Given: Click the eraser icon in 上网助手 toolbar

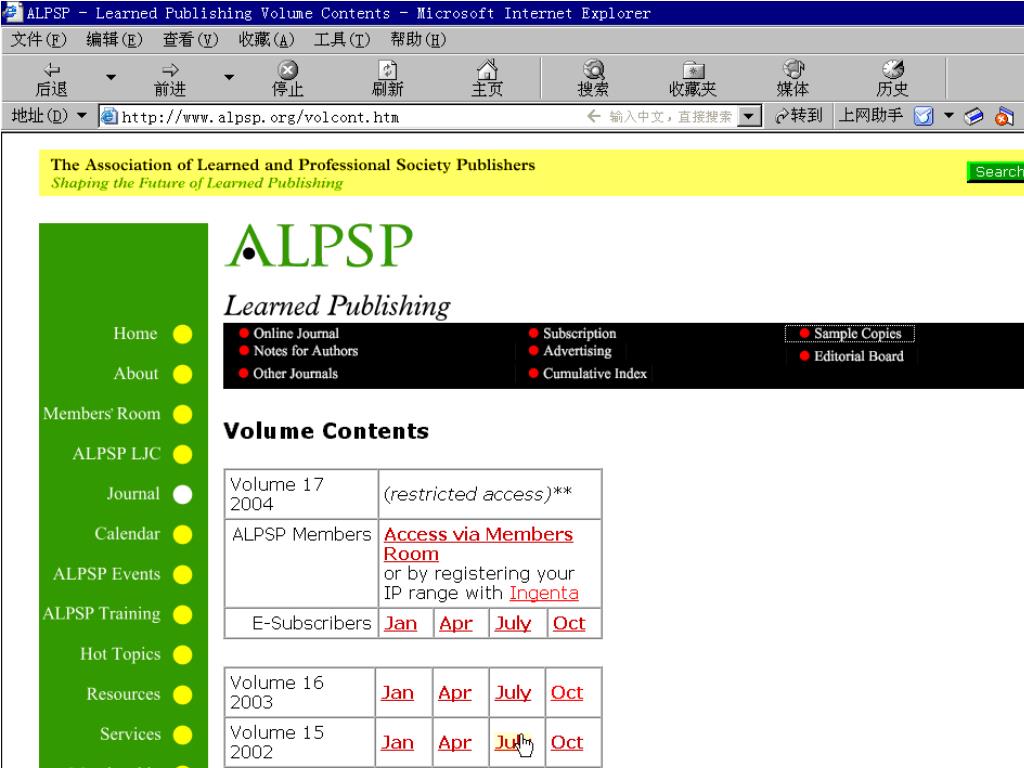Looking at the screenshot, I should click(x=974, y=116).
